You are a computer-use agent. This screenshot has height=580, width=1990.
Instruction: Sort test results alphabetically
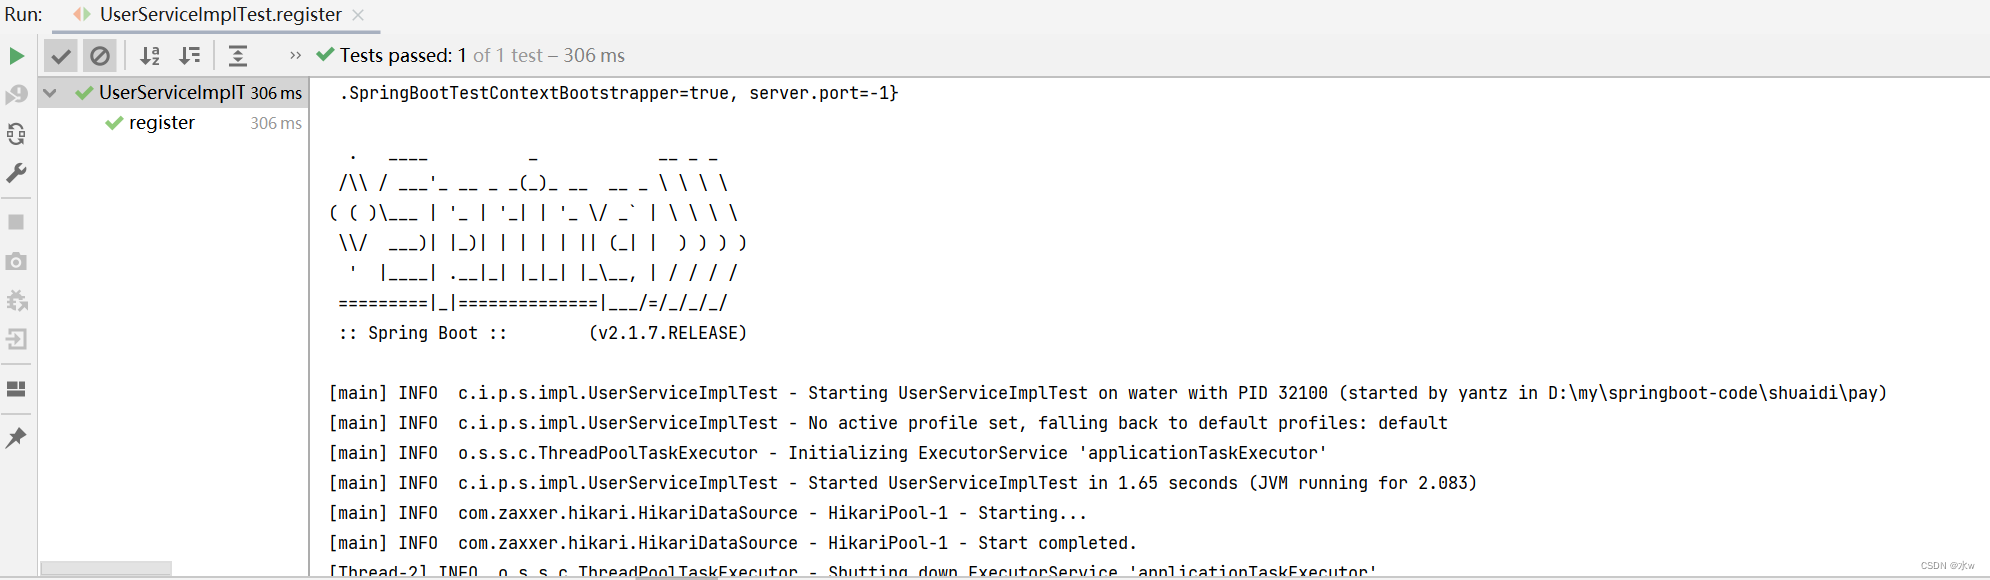tap(150, 55)
